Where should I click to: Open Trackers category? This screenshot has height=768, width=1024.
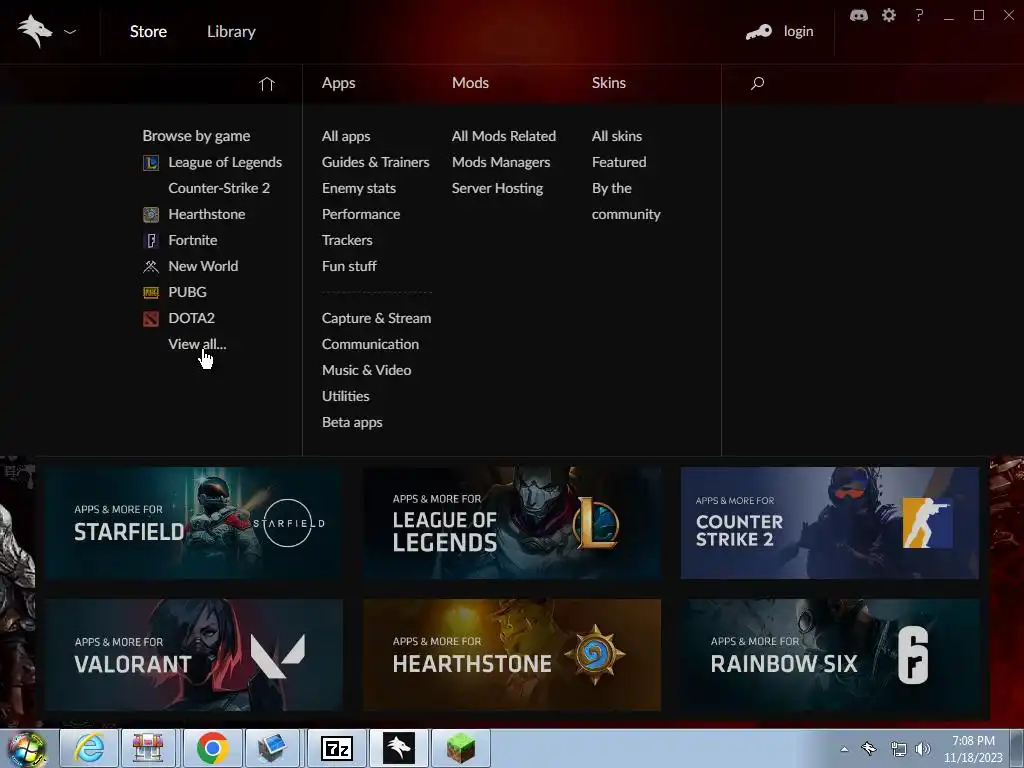pyautogui.click(x=347, y=240)
